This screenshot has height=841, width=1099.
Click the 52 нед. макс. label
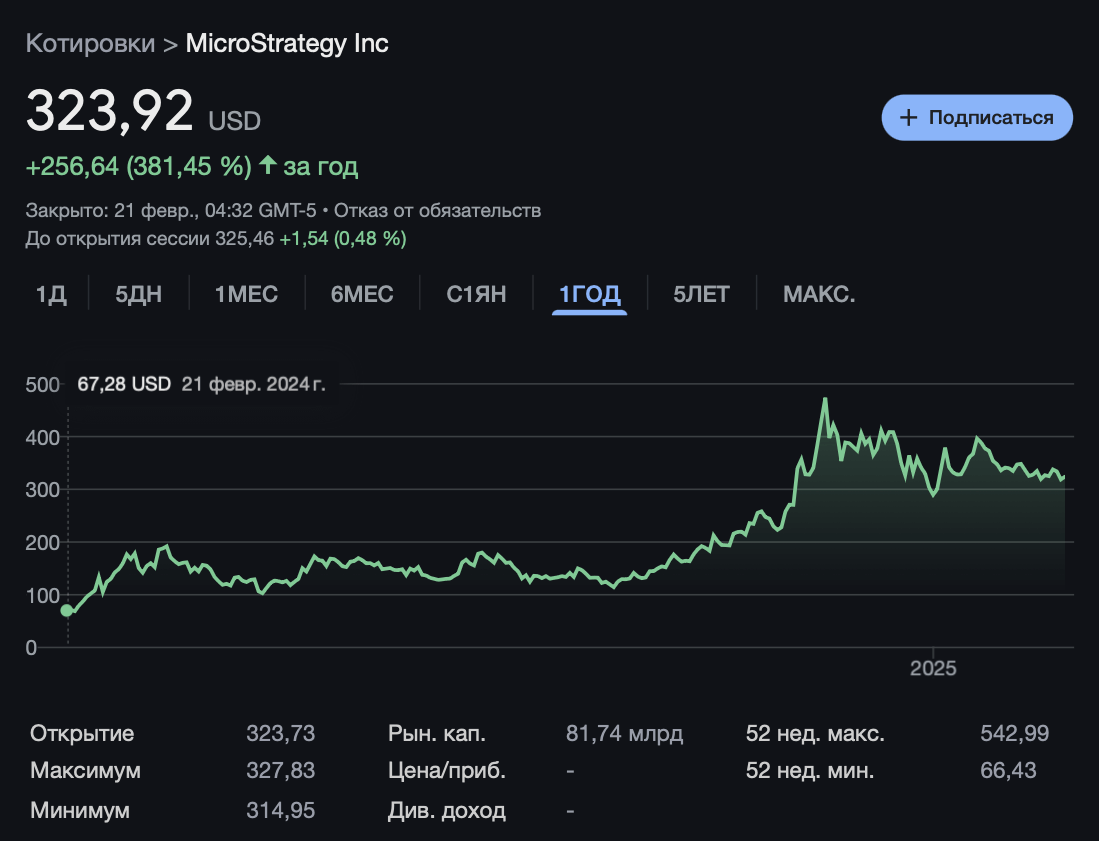point(815,733)
